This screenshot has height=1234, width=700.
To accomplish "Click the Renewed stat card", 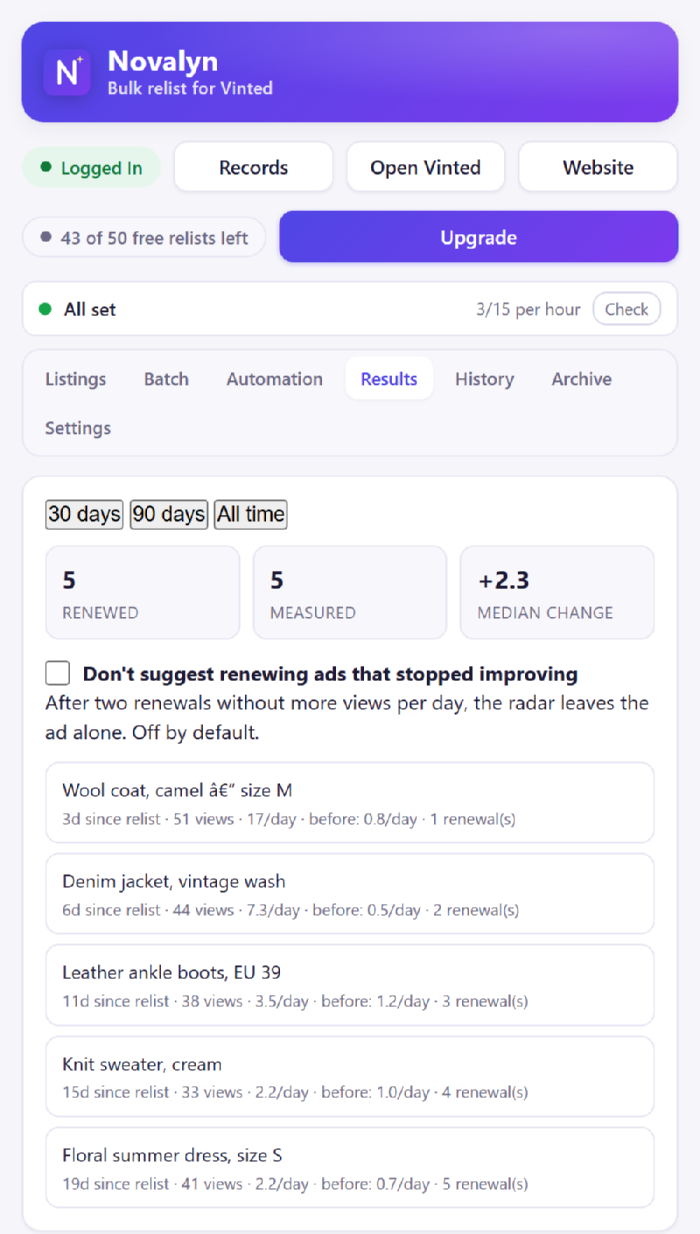I will tap(143, 592).
